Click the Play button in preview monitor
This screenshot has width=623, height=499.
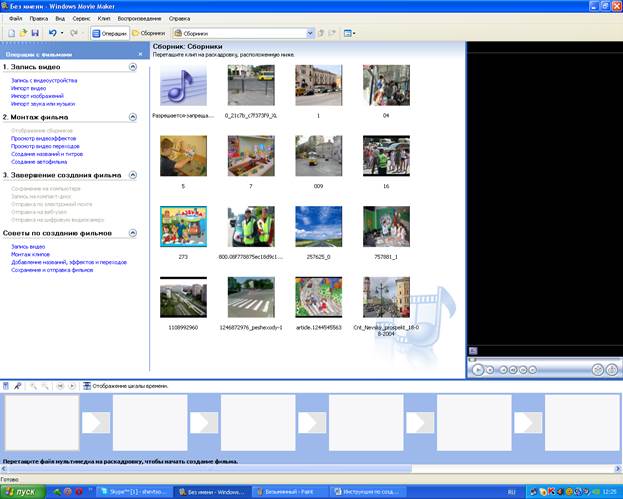coord(478,370)
